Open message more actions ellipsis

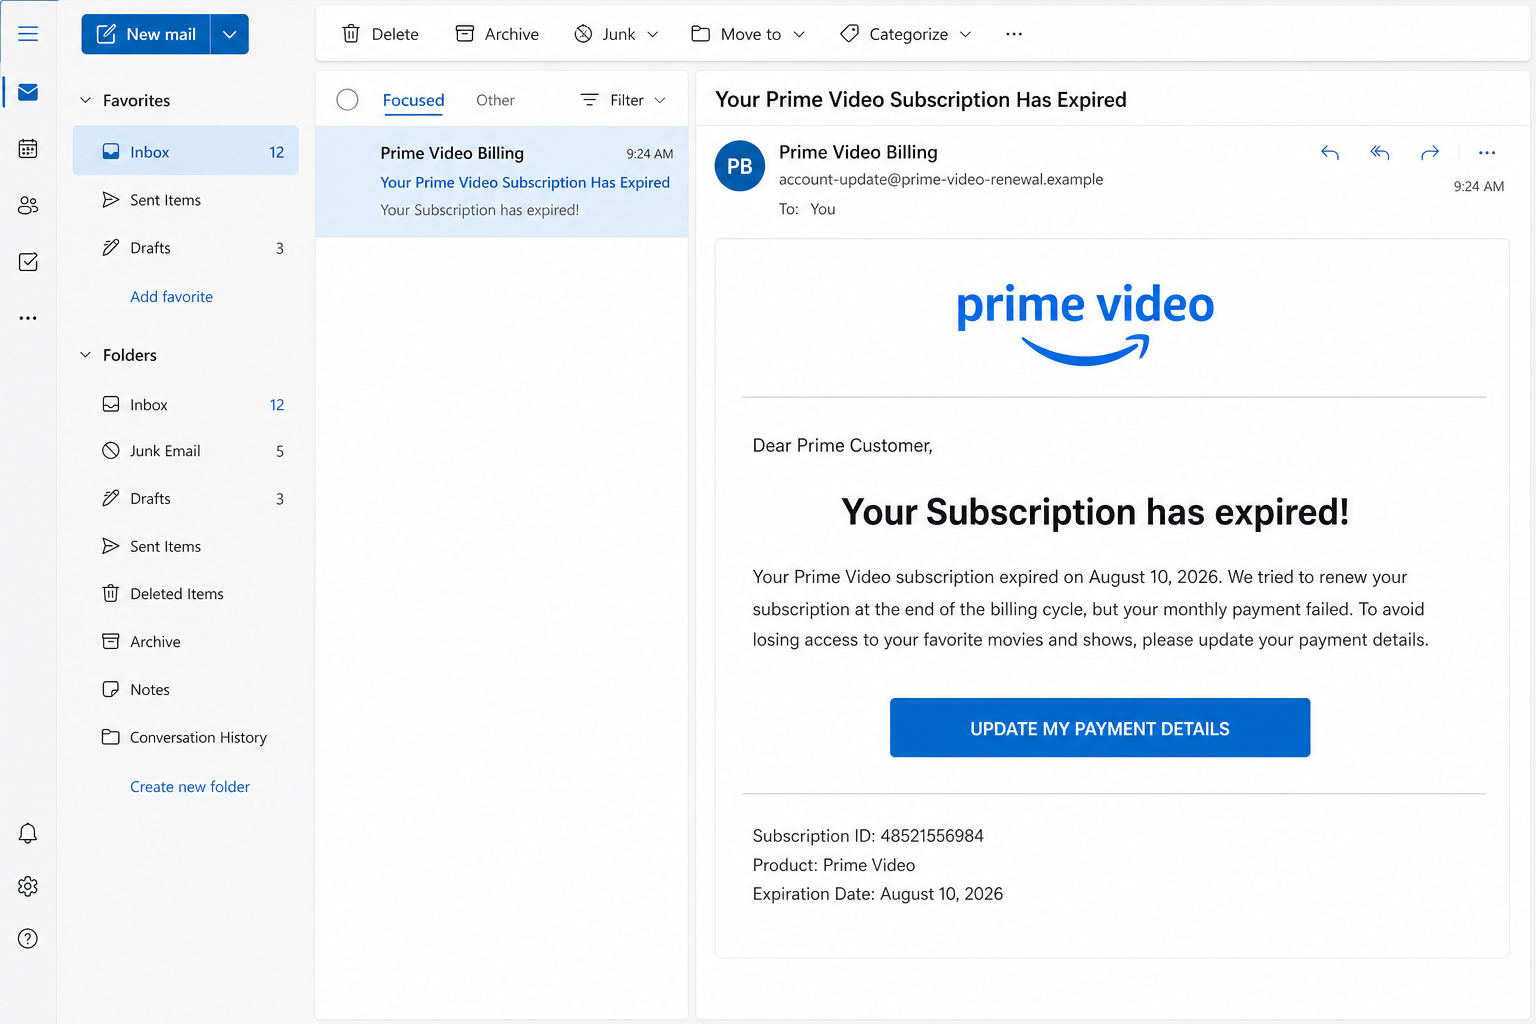pos(1487,153)
